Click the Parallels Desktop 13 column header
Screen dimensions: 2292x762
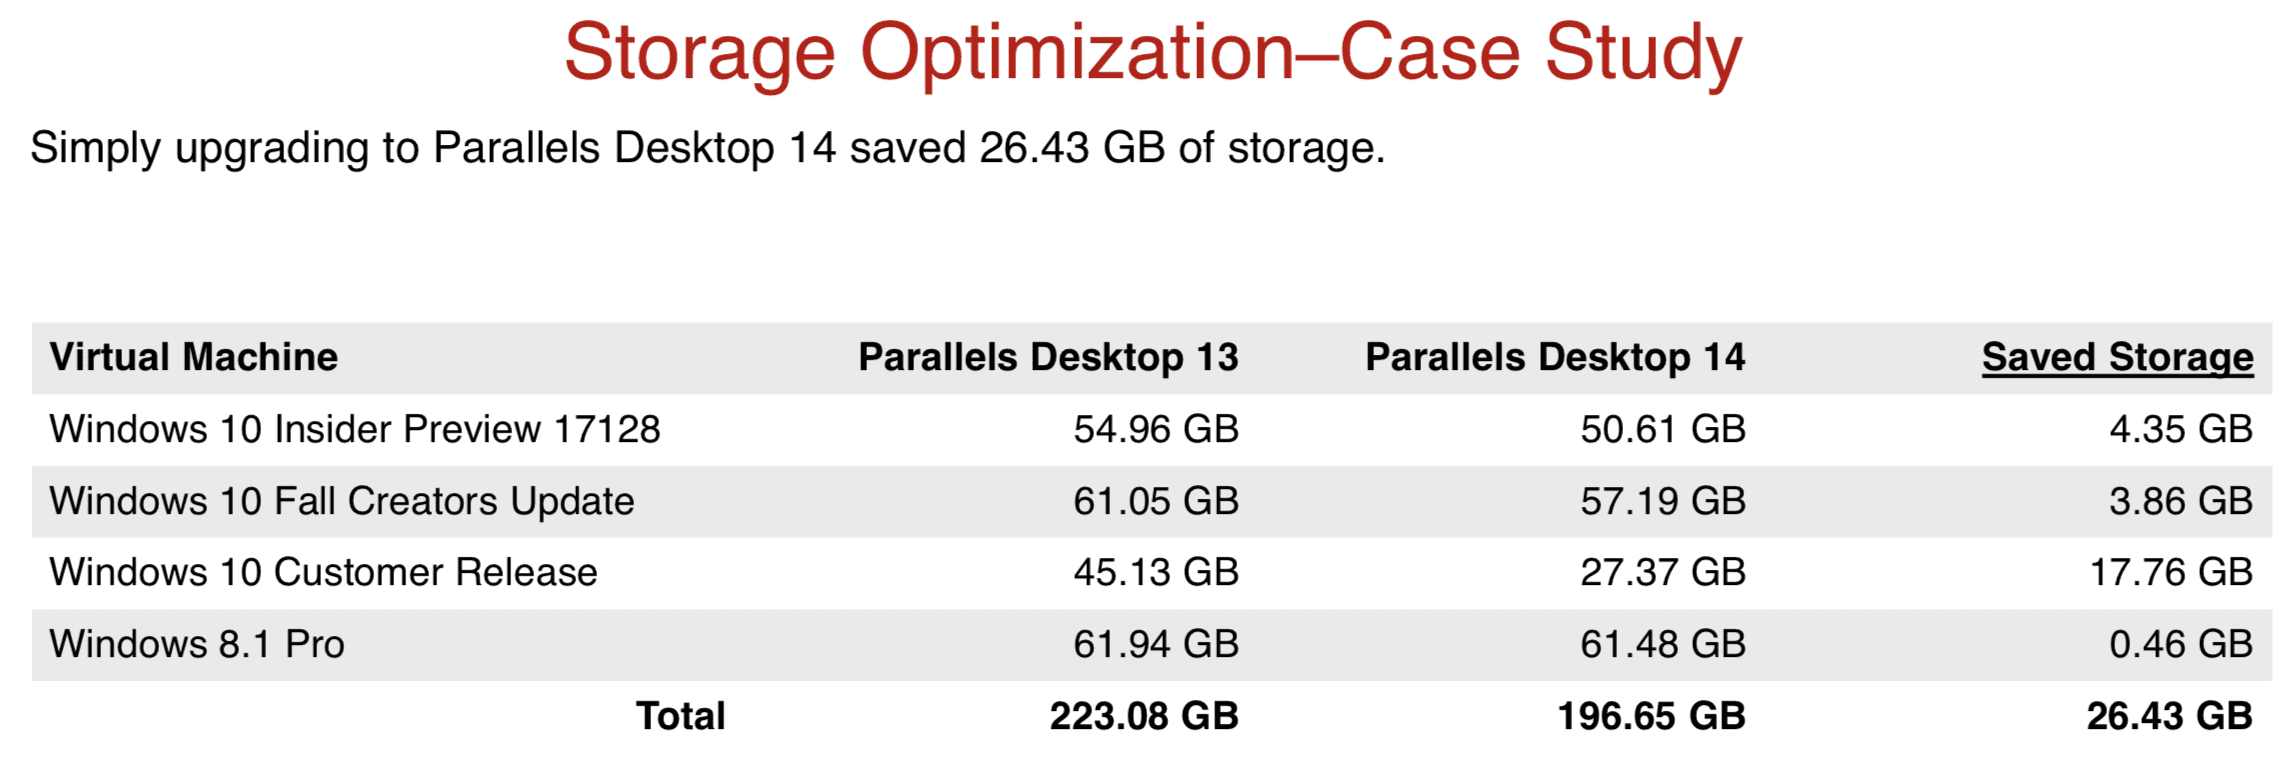(1048, 357)
